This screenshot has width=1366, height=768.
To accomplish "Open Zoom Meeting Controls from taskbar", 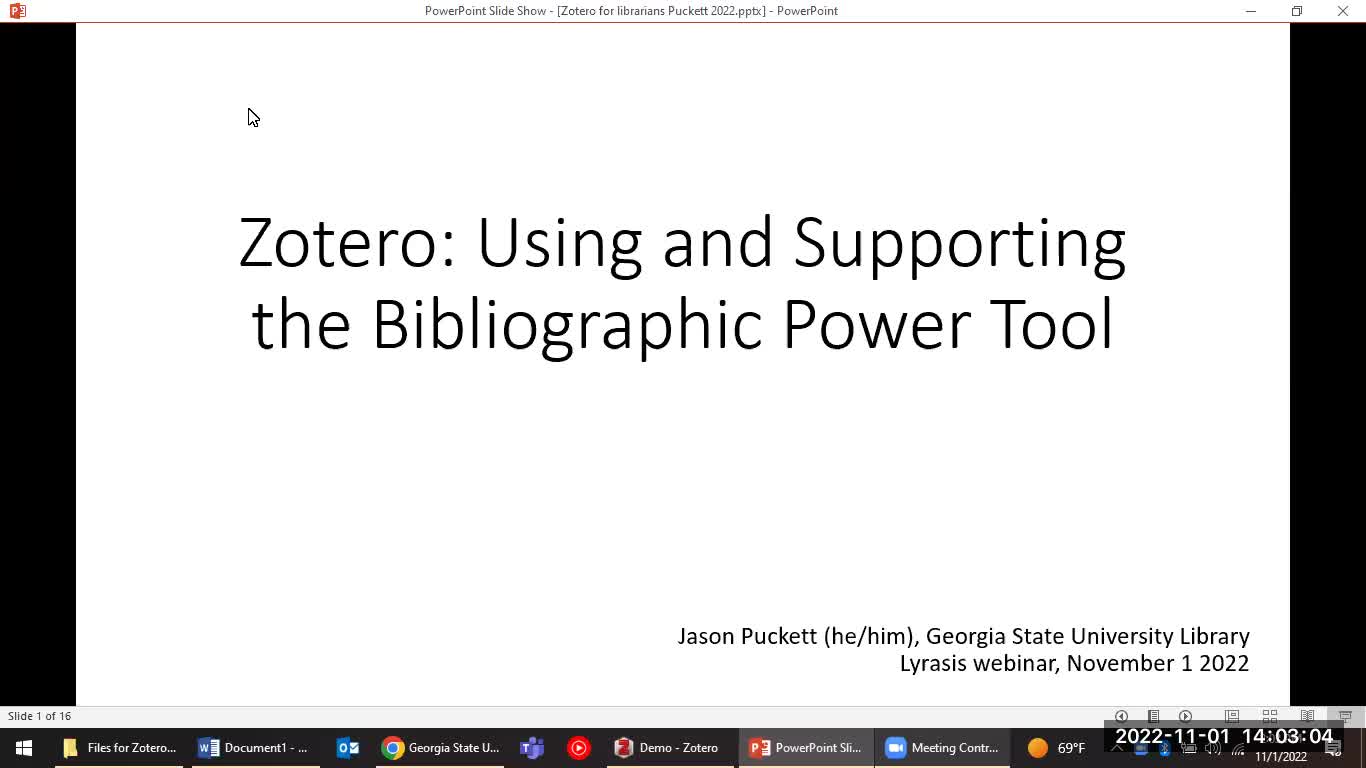I will tap(943, 748).
